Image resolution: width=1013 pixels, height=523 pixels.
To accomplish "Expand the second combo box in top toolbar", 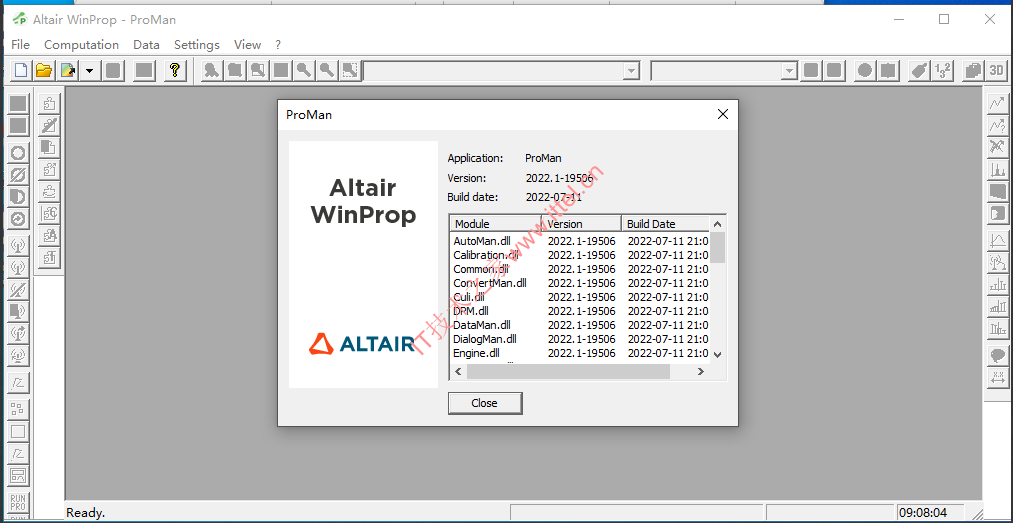I will 789,71.
